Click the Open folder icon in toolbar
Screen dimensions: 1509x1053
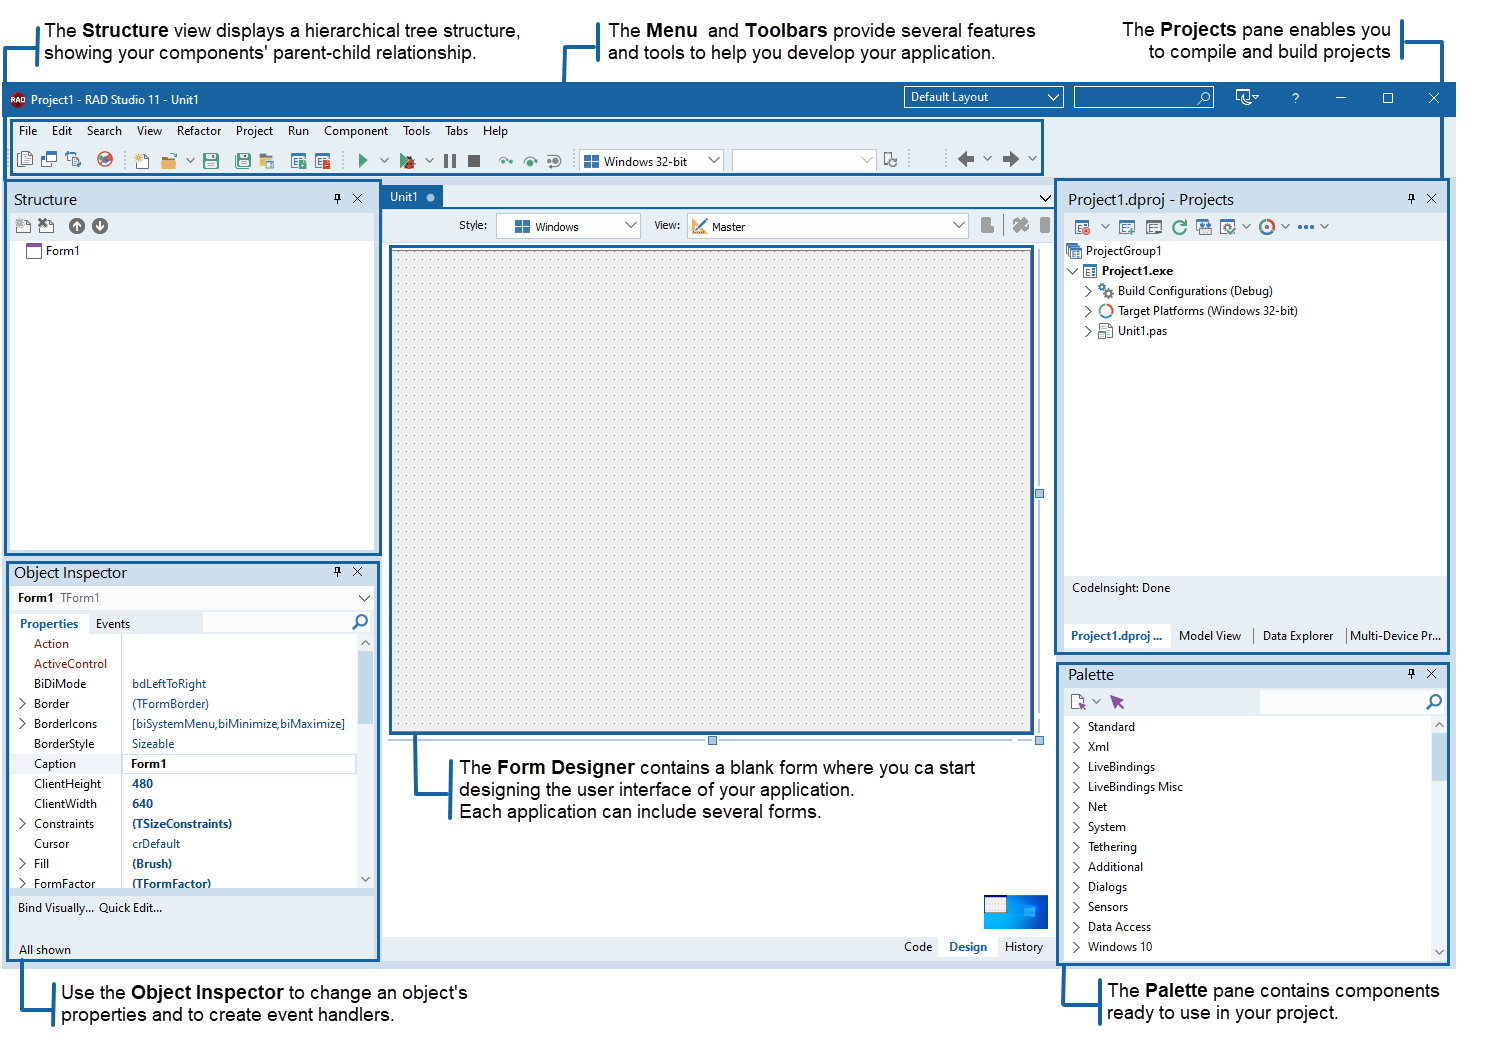coord(169,161)
